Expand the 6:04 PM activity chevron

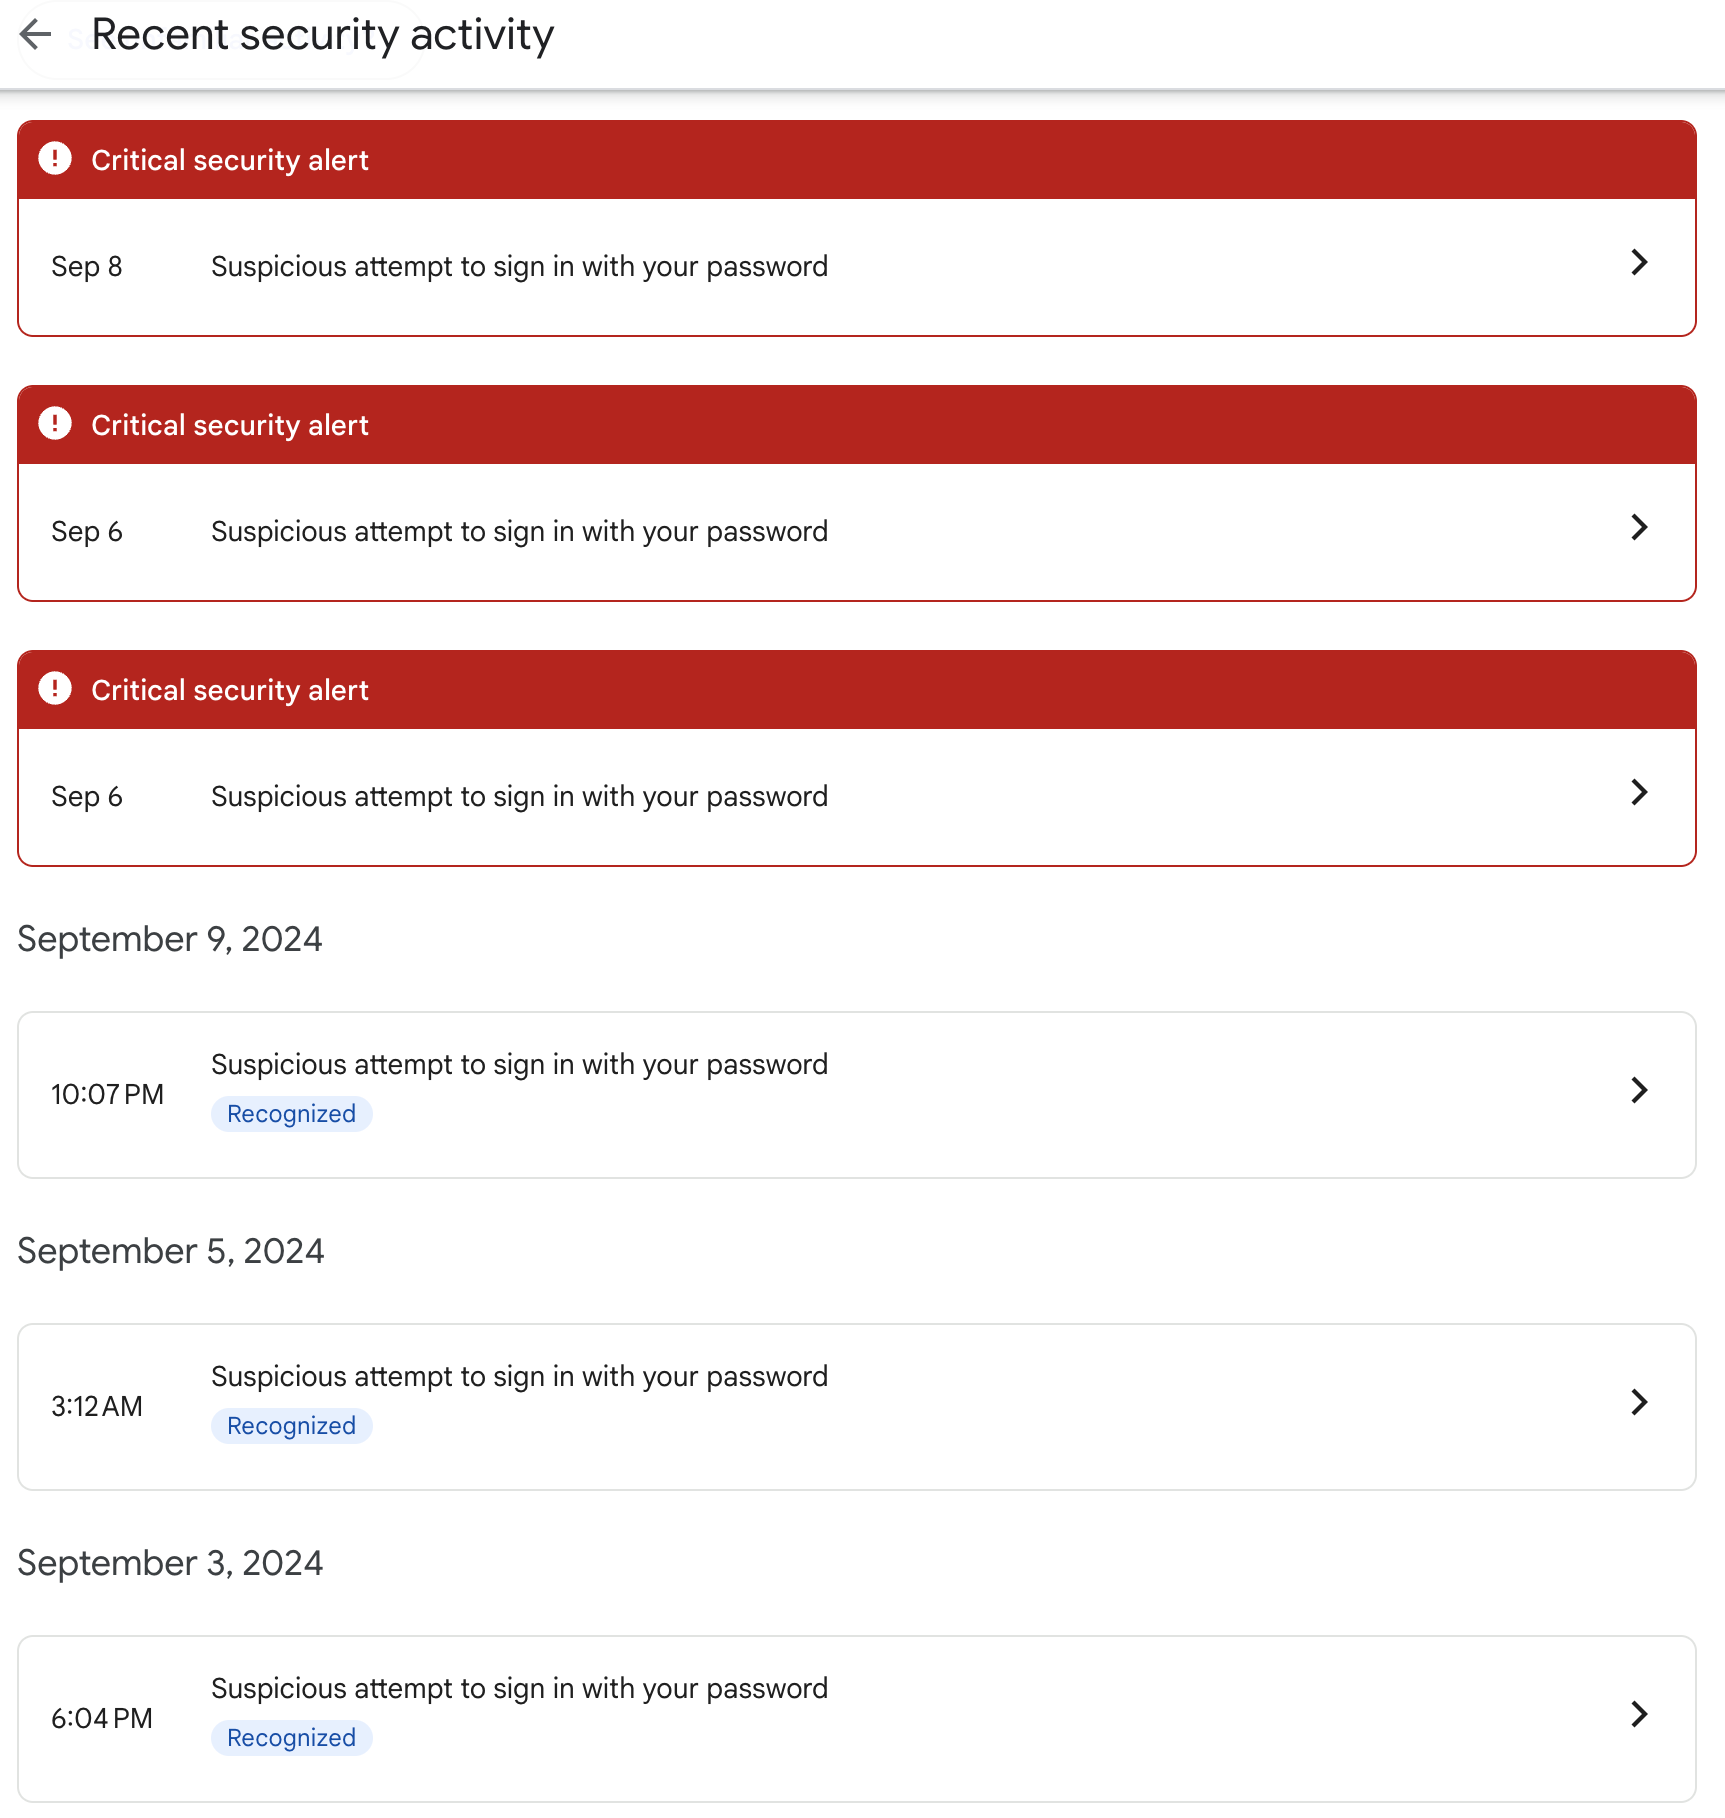(x=1638, y=1714)
